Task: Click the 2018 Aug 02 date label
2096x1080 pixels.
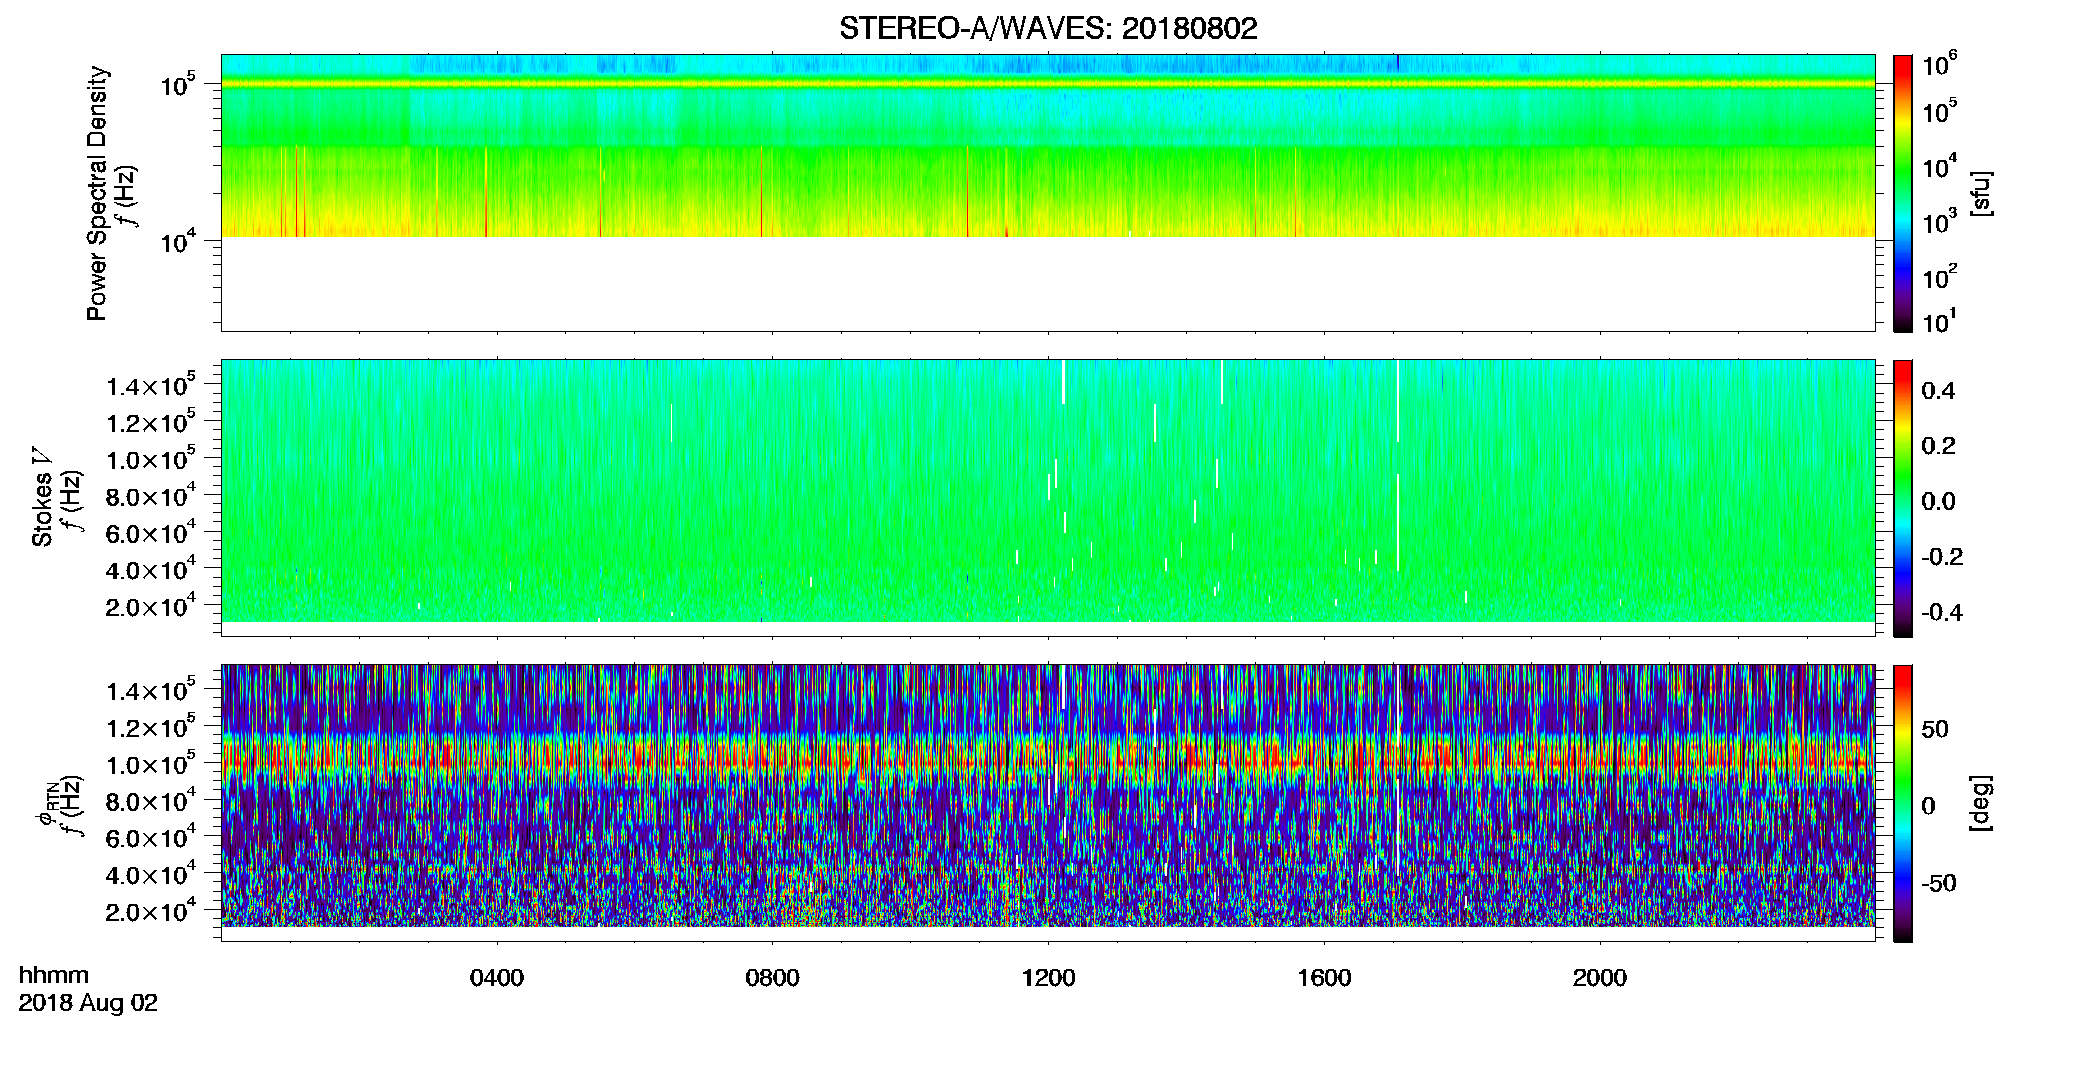Action: (x=88, y=1003)
